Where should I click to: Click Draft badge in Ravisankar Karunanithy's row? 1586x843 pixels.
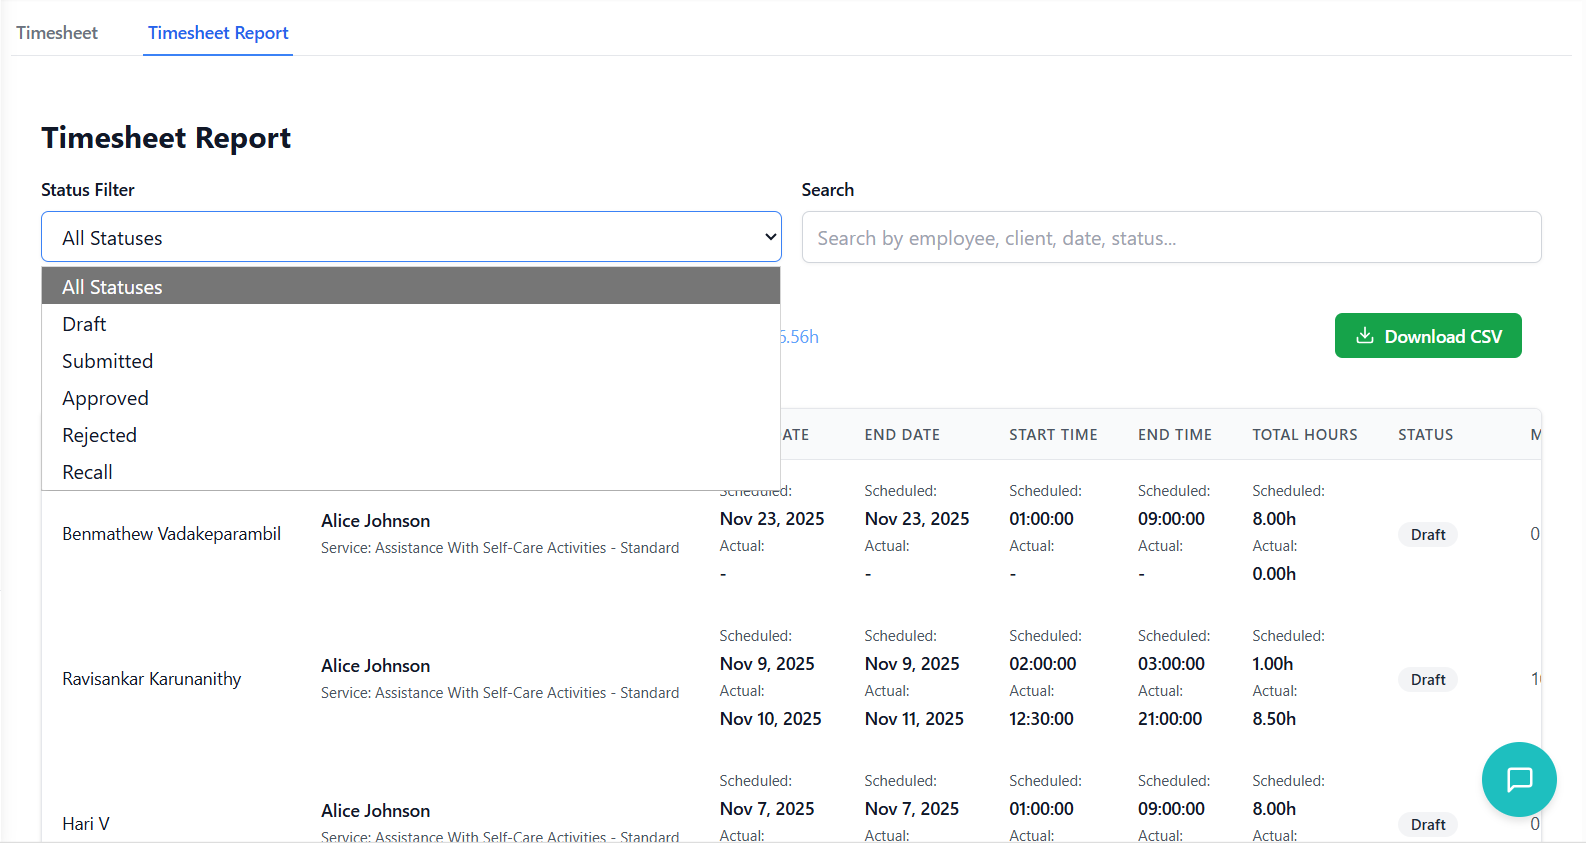[1427, 680]
